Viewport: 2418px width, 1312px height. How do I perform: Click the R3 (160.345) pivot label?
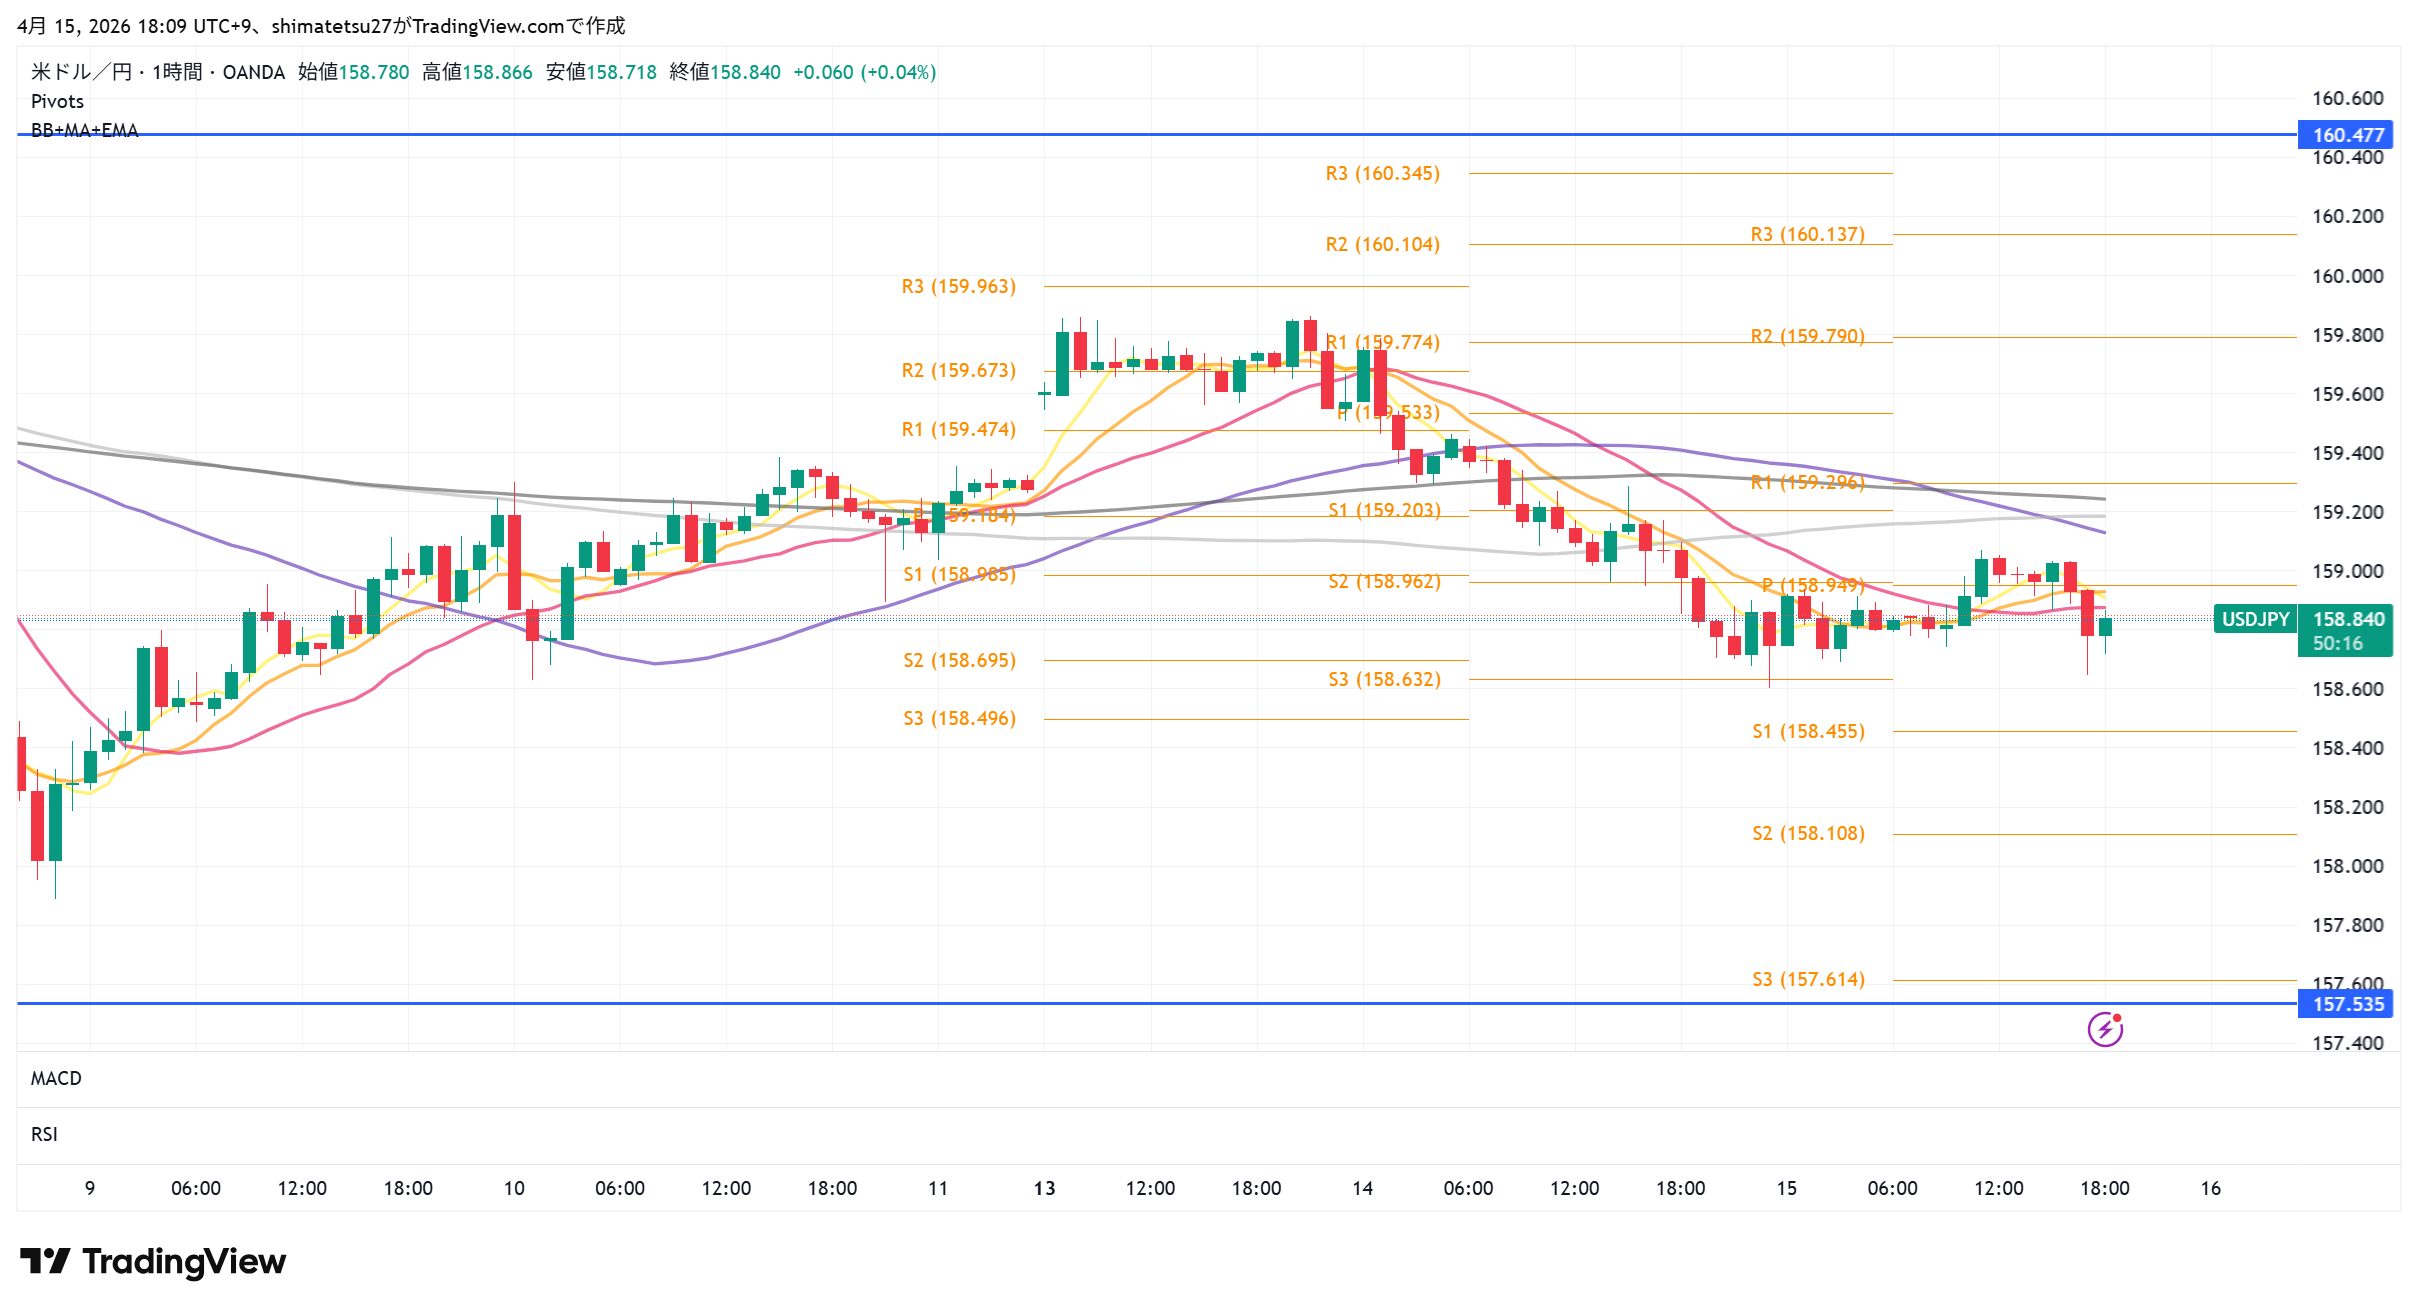(1382, 173)
